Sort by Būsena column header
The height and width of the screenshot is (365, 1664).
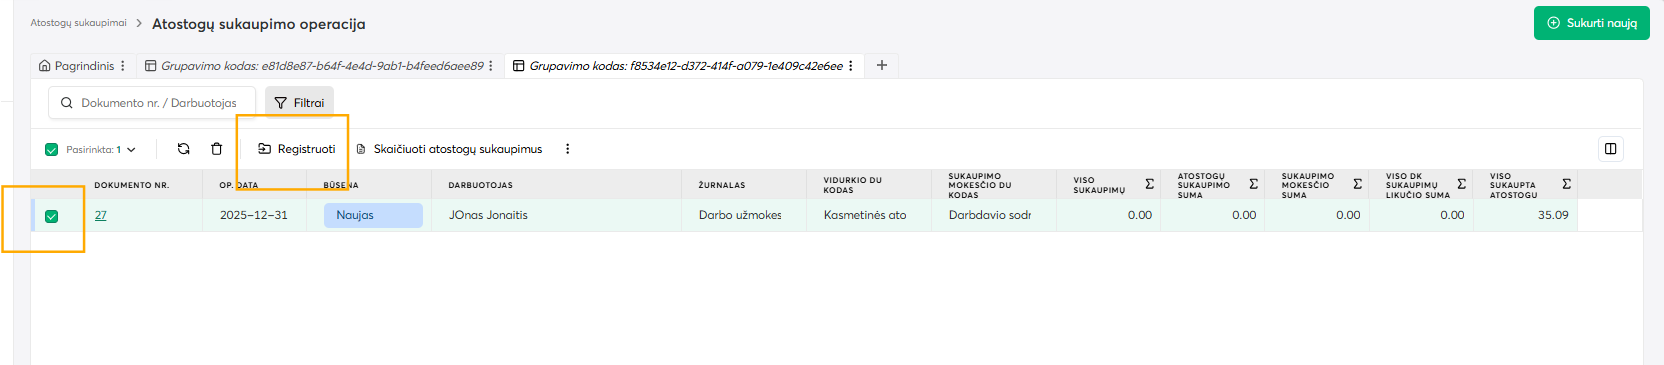[341, 185]
